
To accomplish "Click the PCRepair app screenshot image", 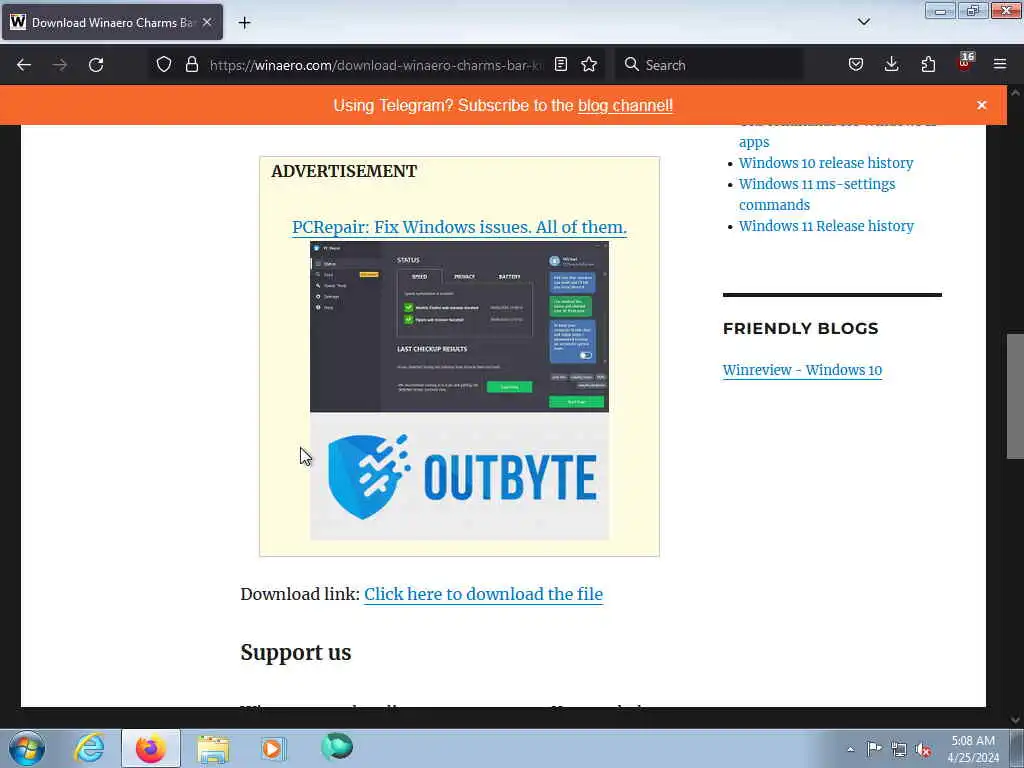I will 459,327.
